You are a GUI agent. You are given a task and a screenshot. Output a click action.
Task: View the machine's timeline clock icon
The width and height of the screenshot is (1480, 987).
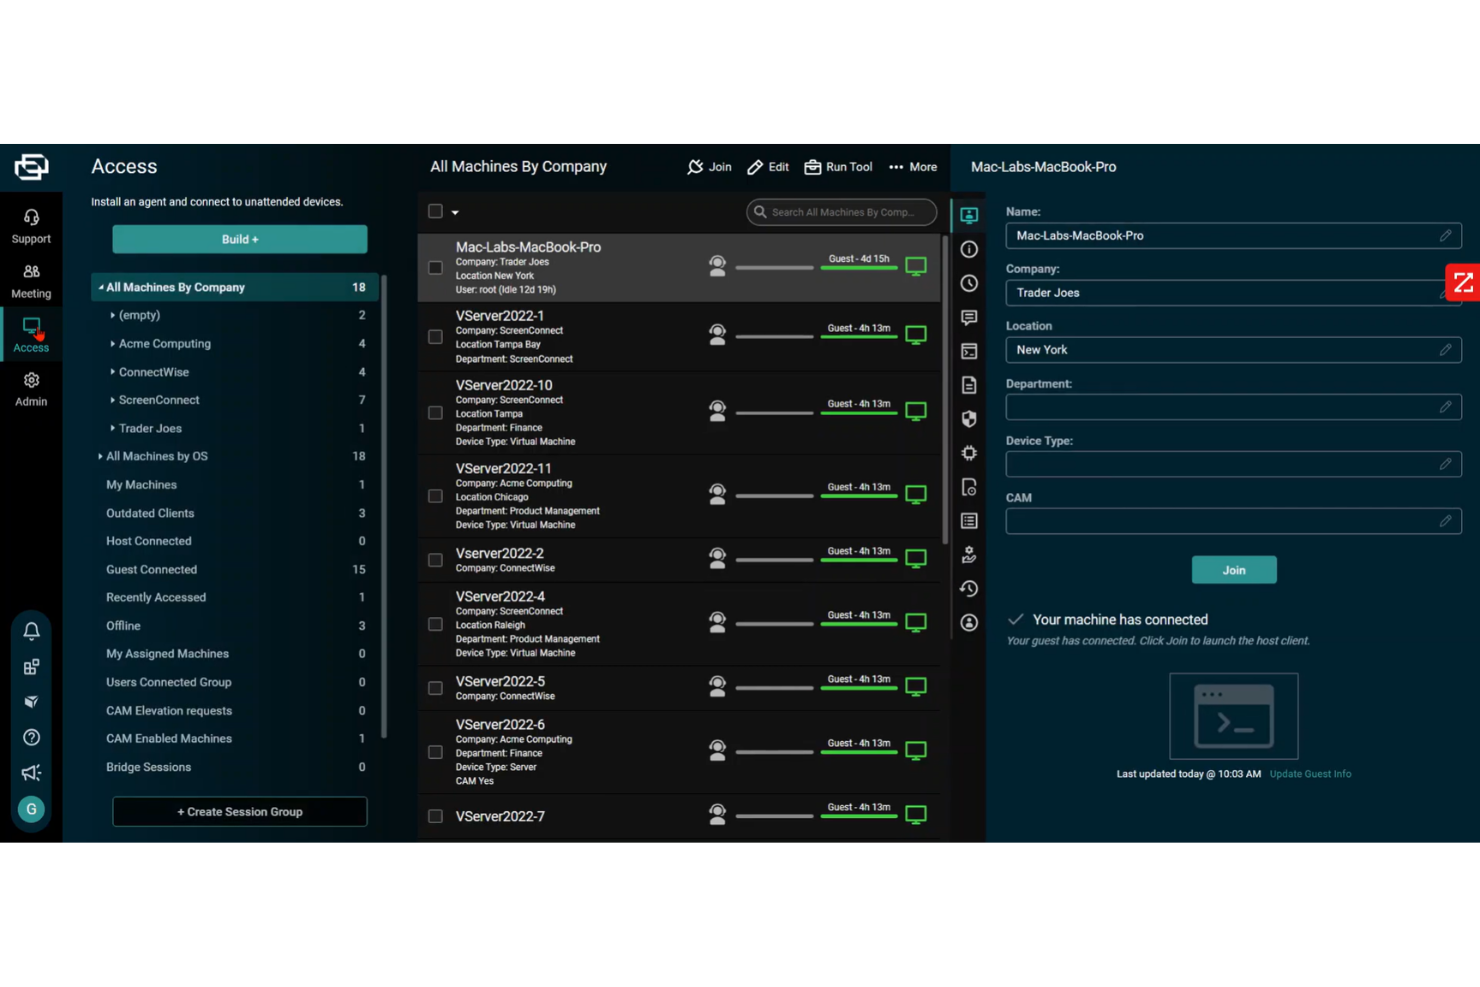tap(968, 283)
